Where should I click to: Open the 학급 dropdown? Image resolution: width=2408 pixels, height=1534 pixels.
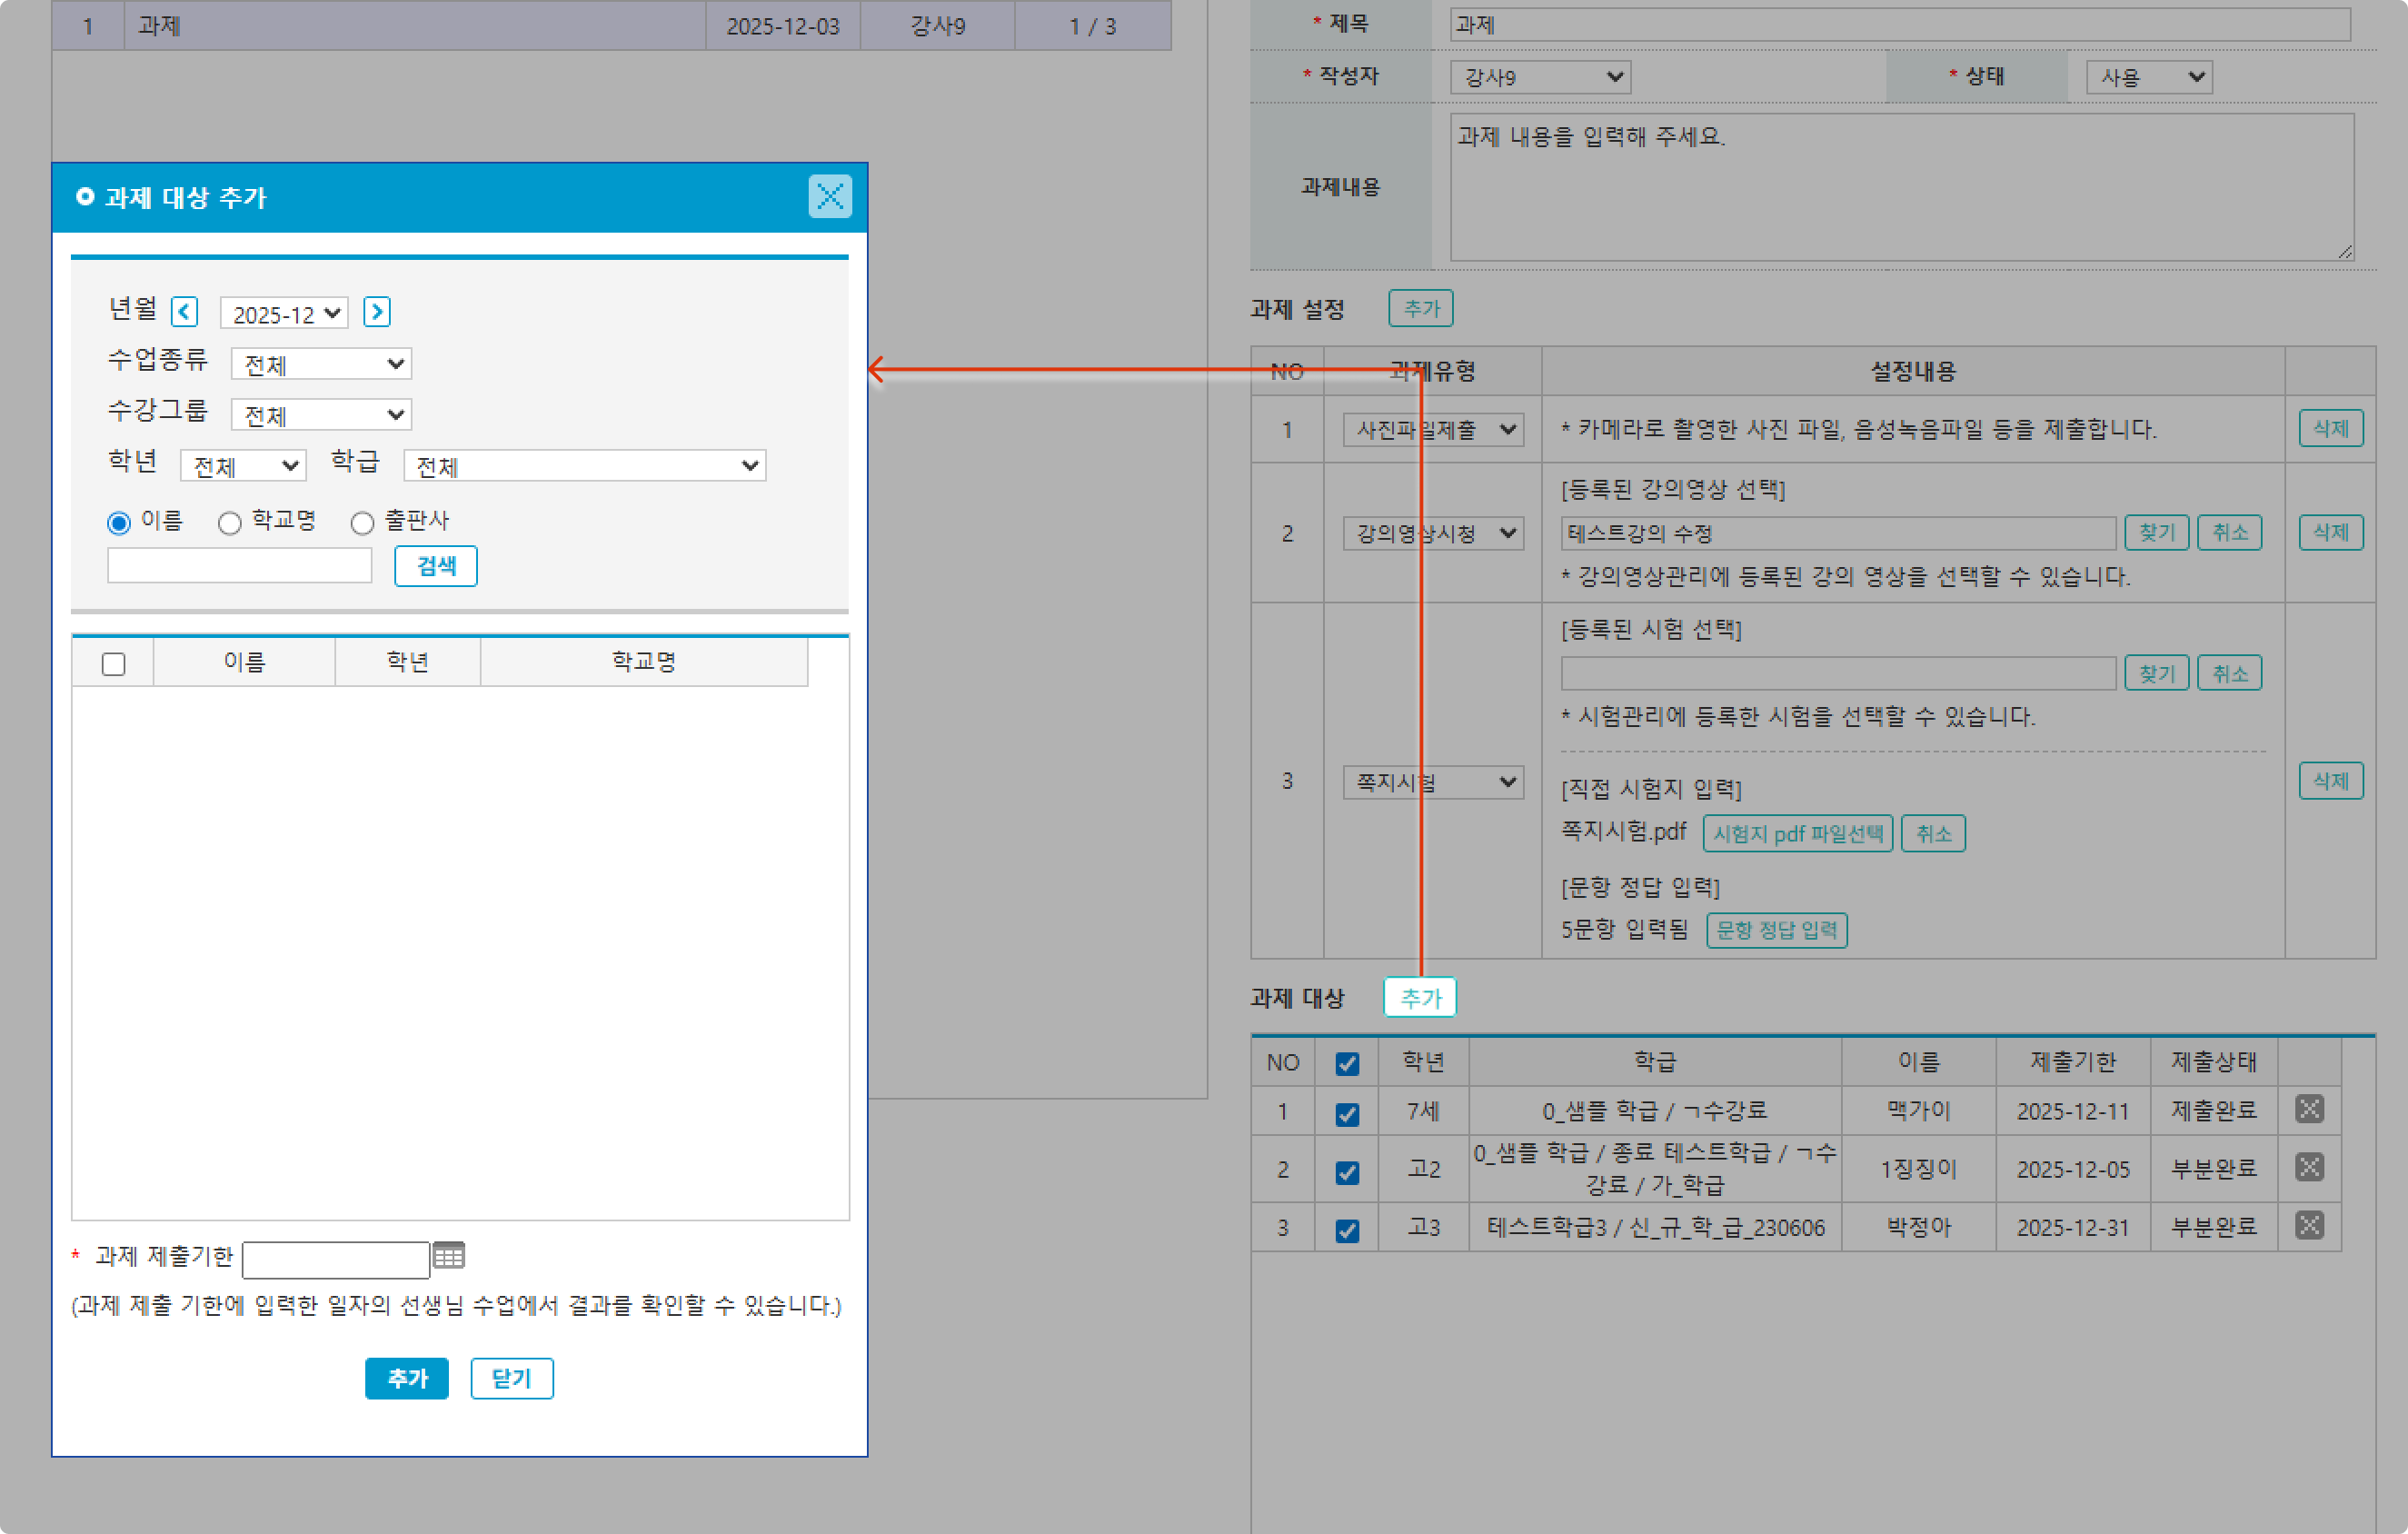(584, 466)
